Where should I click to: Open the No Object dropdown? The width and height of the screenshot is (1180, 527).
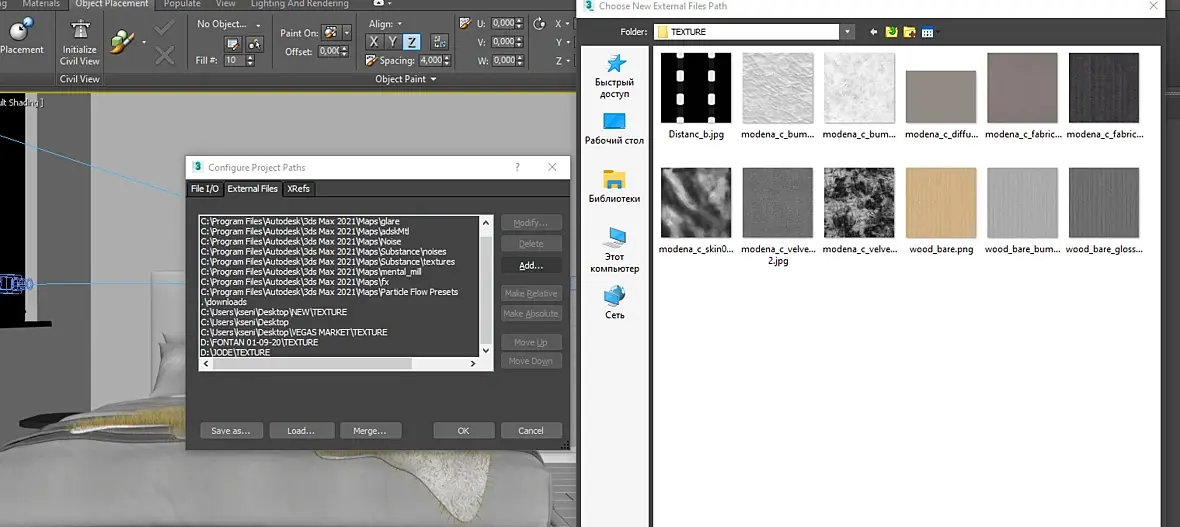229,24
